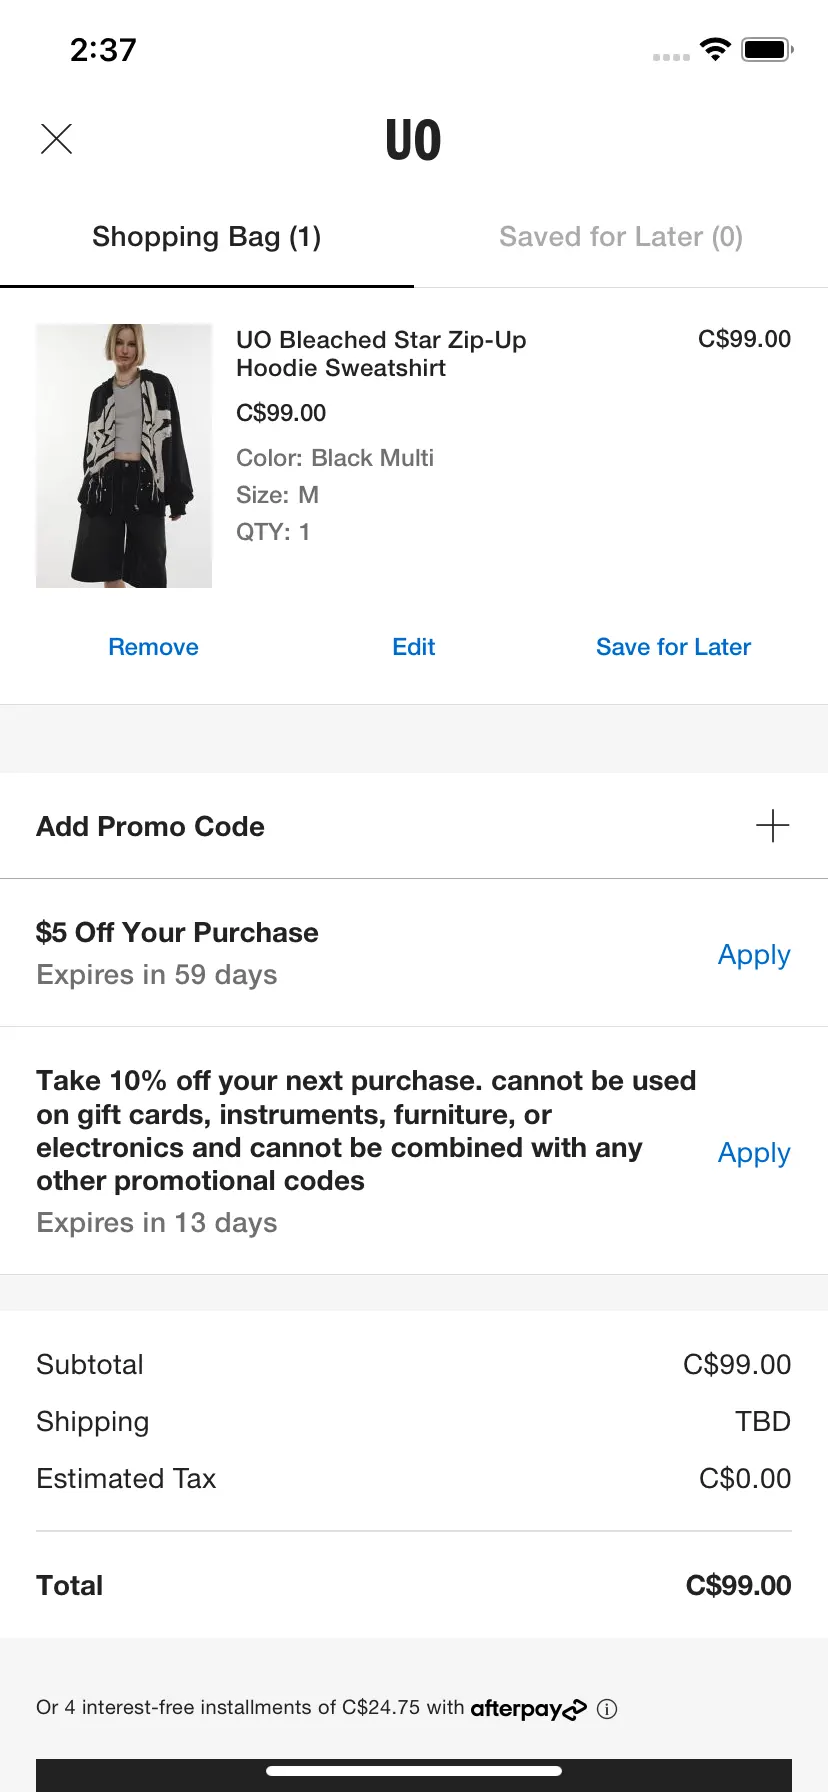Apply the 10% off next purchase offer
Image resolution: width=828 pixels, height=1792 pixels.
754,1153
